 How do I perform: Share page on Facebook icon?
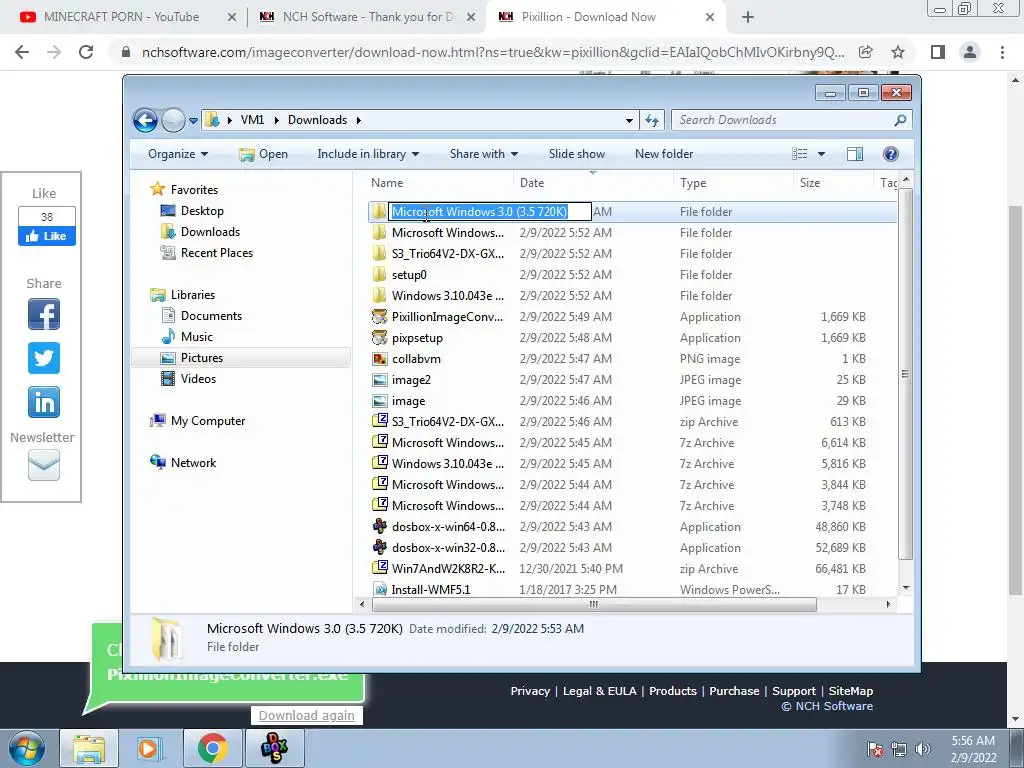44,314
